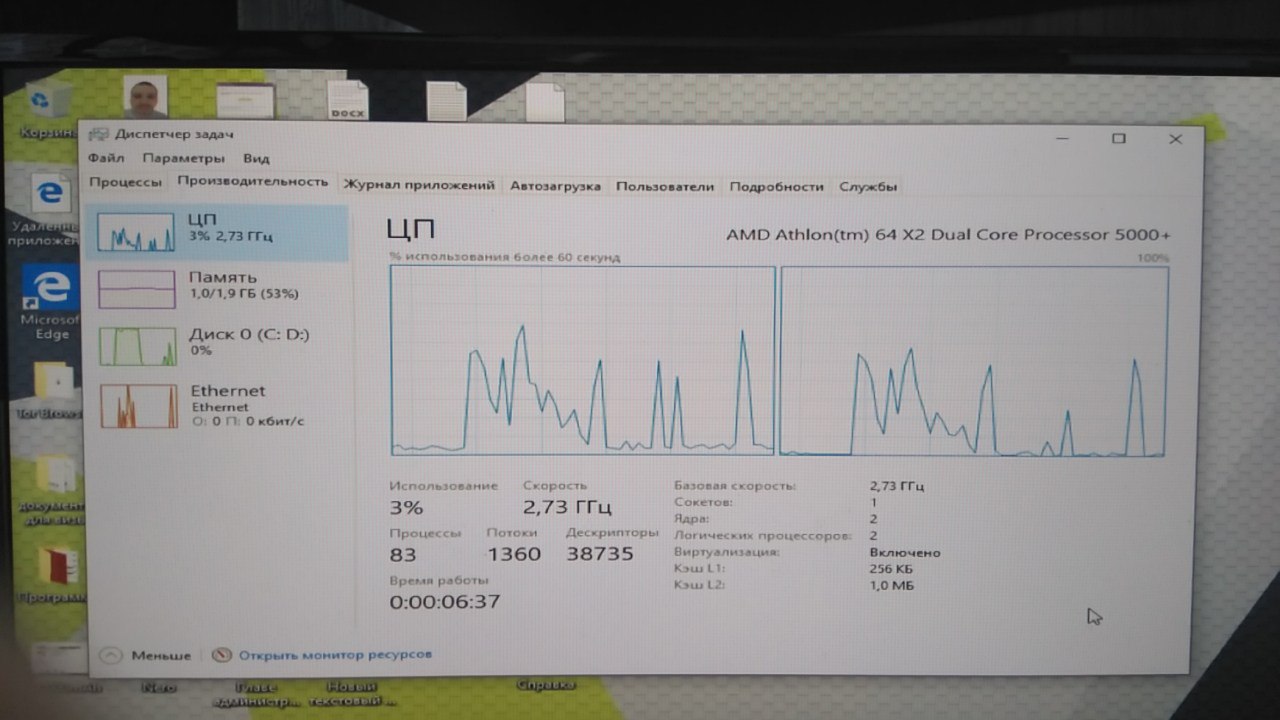This screenshot has height=720, width=1280.
Task: Click the AMD Athlon processor name text
Action: 948,235
